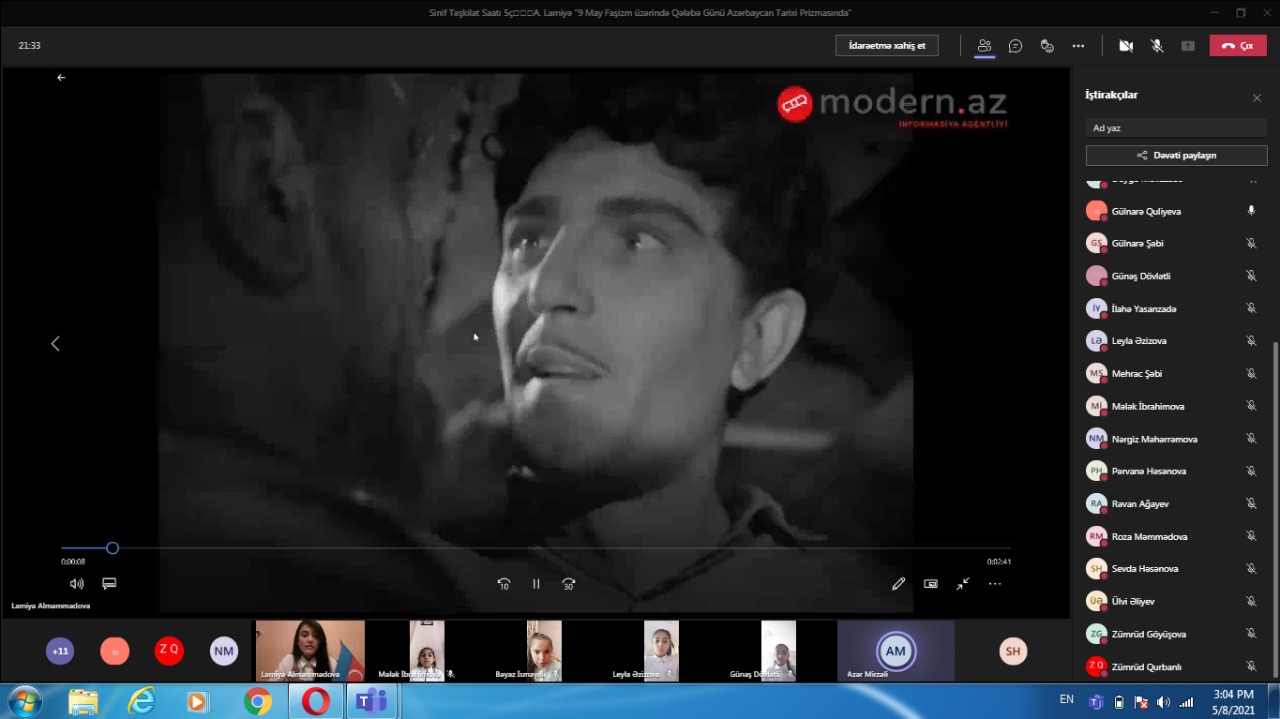Click İdarəetmə xahiş et request control button
This screenshot has width=1280, height=719.
tap(887, 46)
